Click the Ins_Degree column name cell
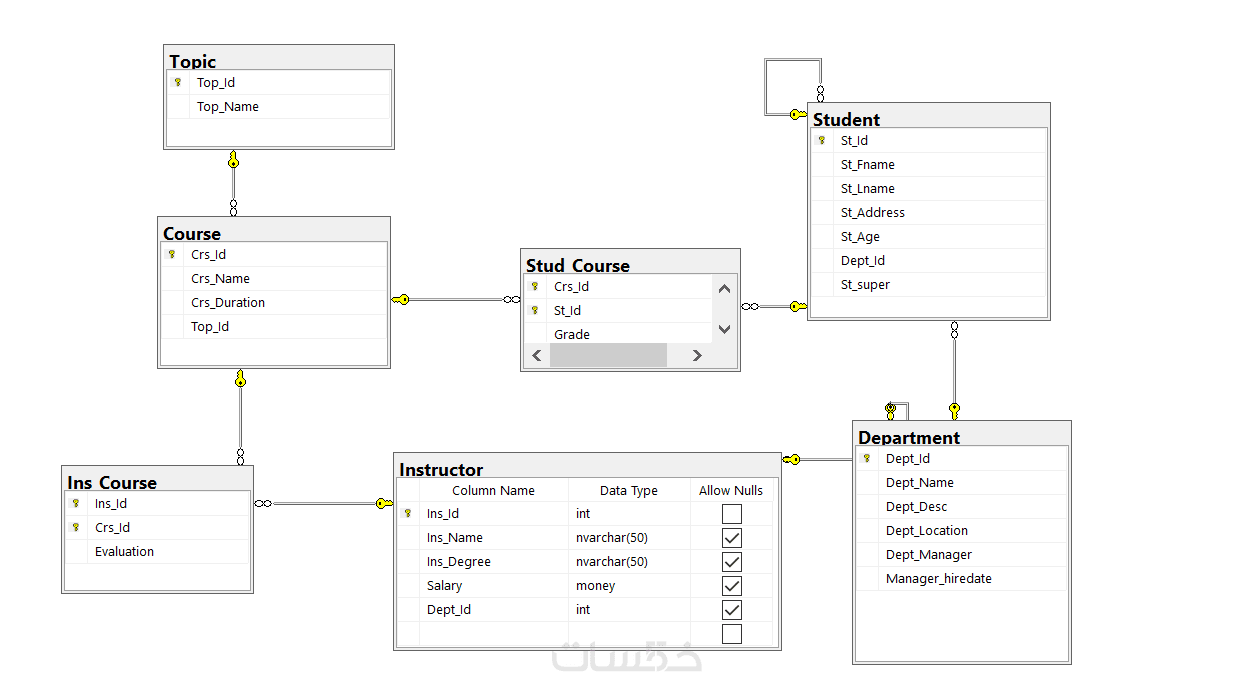This screenshot has height=686, width=1254. (494, 562)
